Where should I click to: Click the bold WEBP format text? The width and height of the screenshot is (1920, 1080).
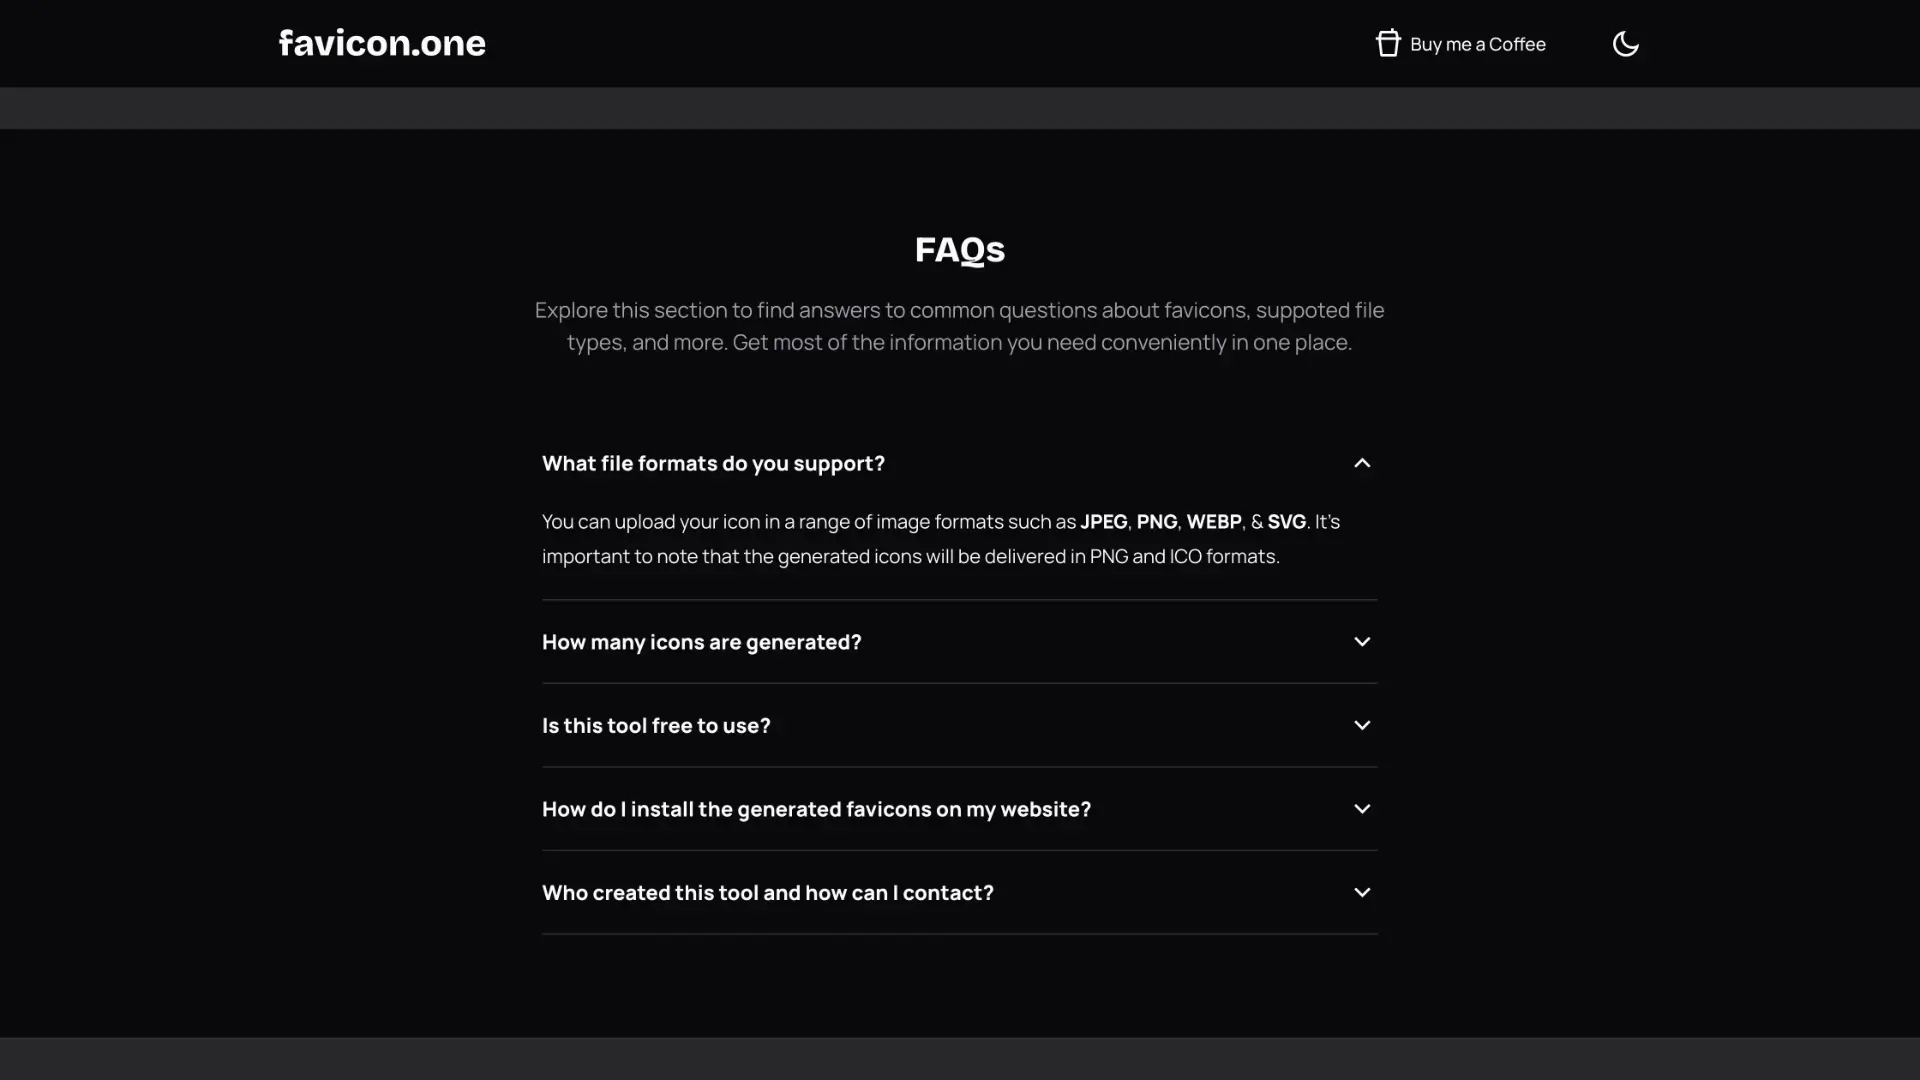click(1213, 522)
